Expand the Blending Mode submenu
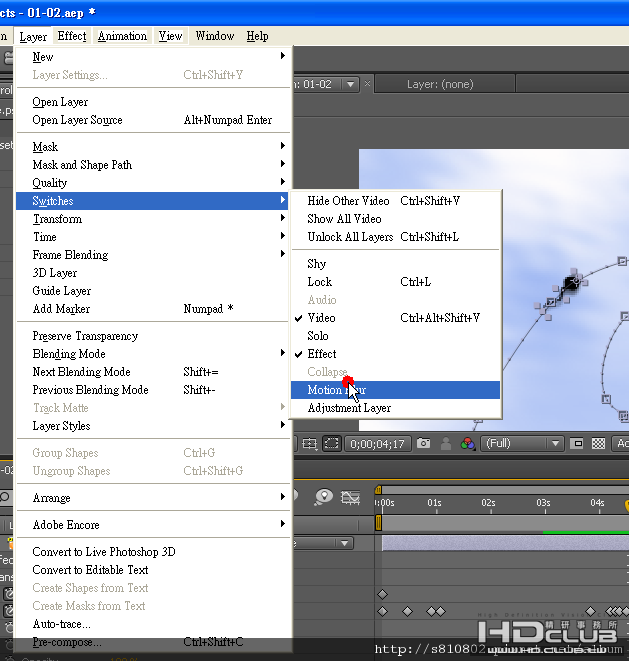This screenshot has width=629, height=661. click(69, 354)
